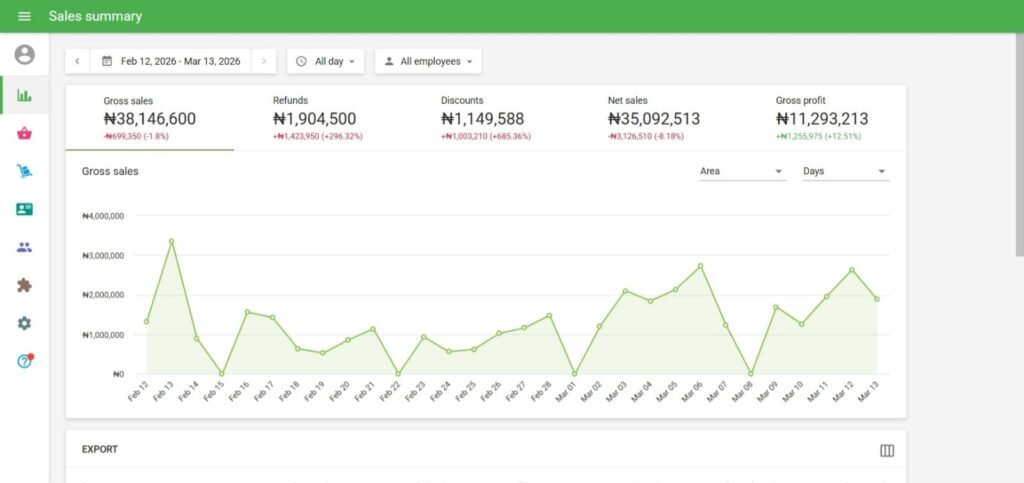Open the Settings gear sidebar icon
The image size is (1024, 483).
[x=24, y=323]
